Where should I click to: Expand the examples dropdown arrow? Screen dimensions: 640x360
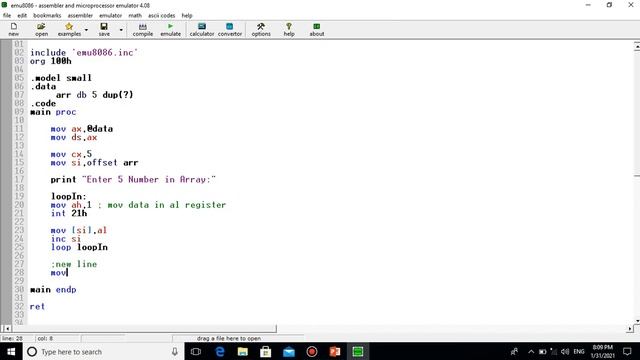click(86, 30)
